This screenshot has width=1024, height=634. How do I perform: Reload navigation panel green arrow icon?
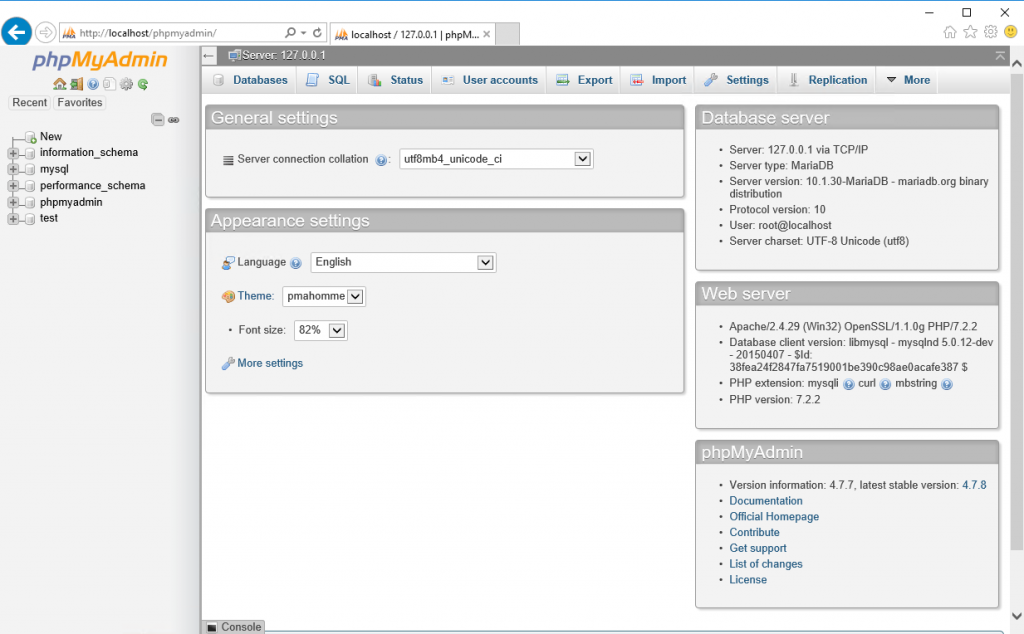[x=143, y=84]
